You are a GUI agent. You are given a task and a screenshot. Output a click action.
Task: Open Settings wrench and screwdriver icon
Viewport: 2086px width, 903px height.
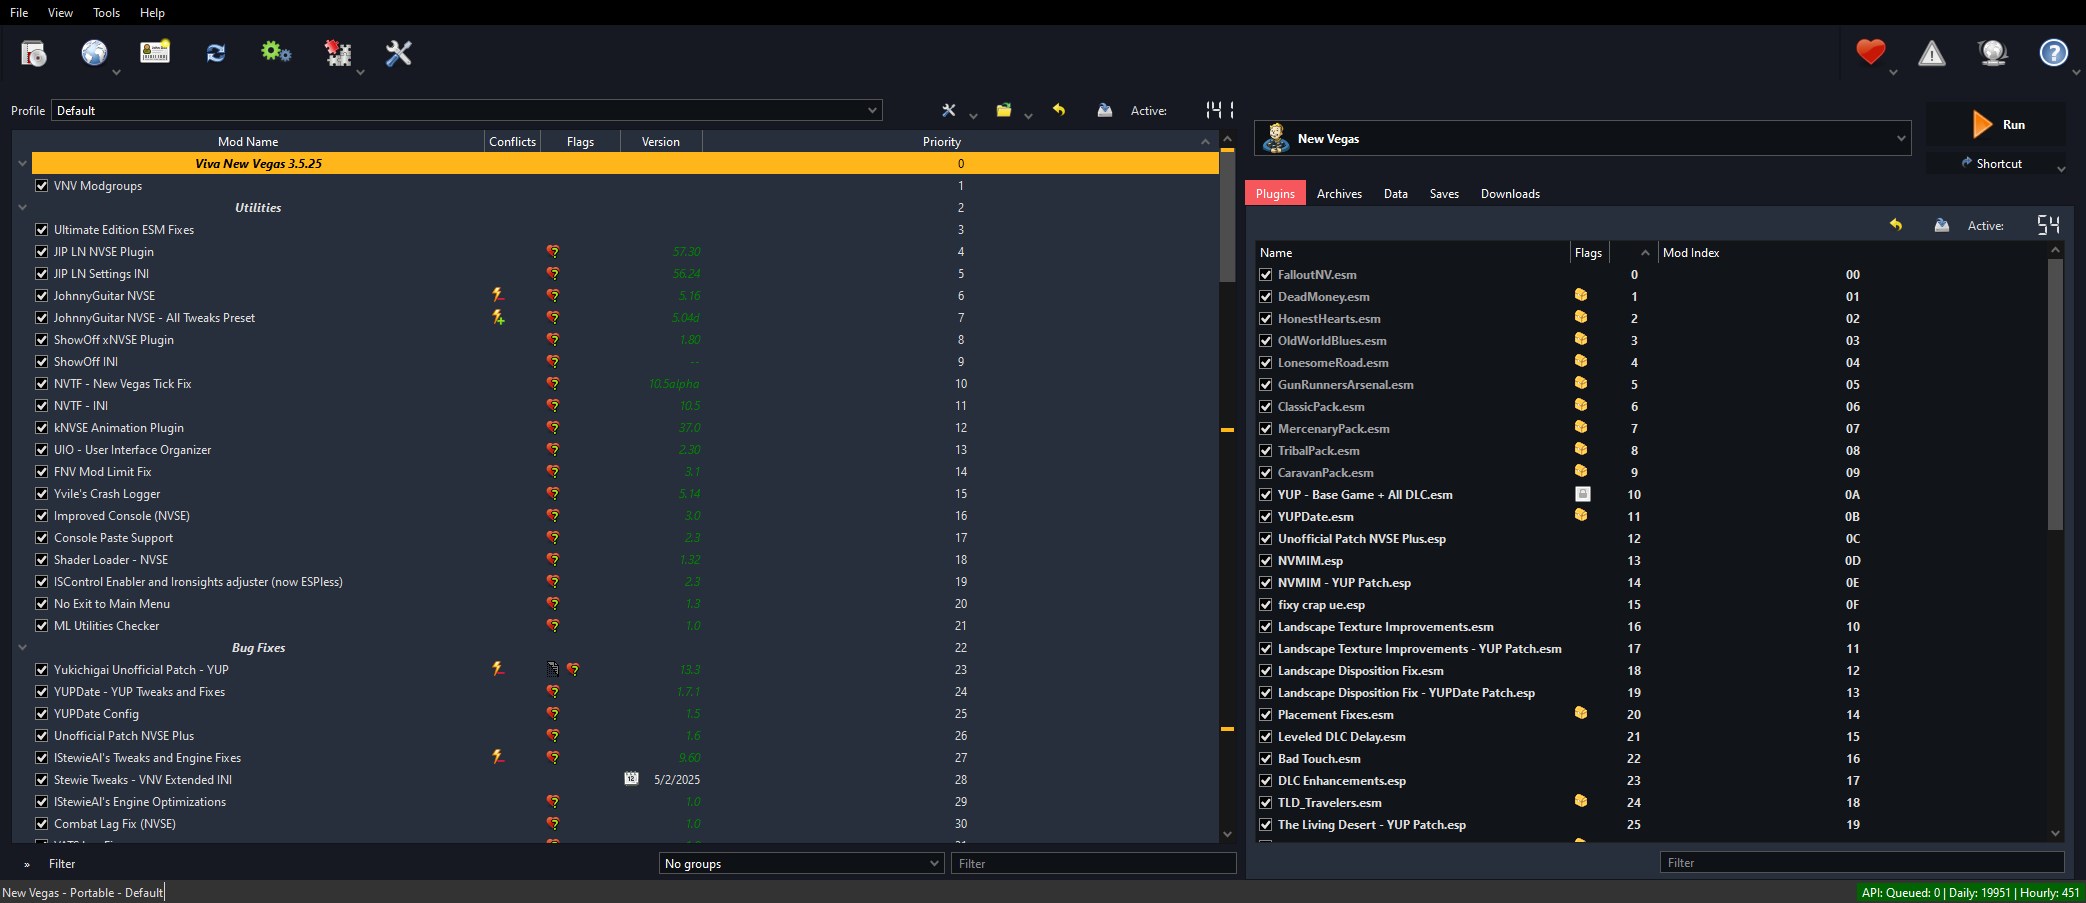(x=399, y=53)
